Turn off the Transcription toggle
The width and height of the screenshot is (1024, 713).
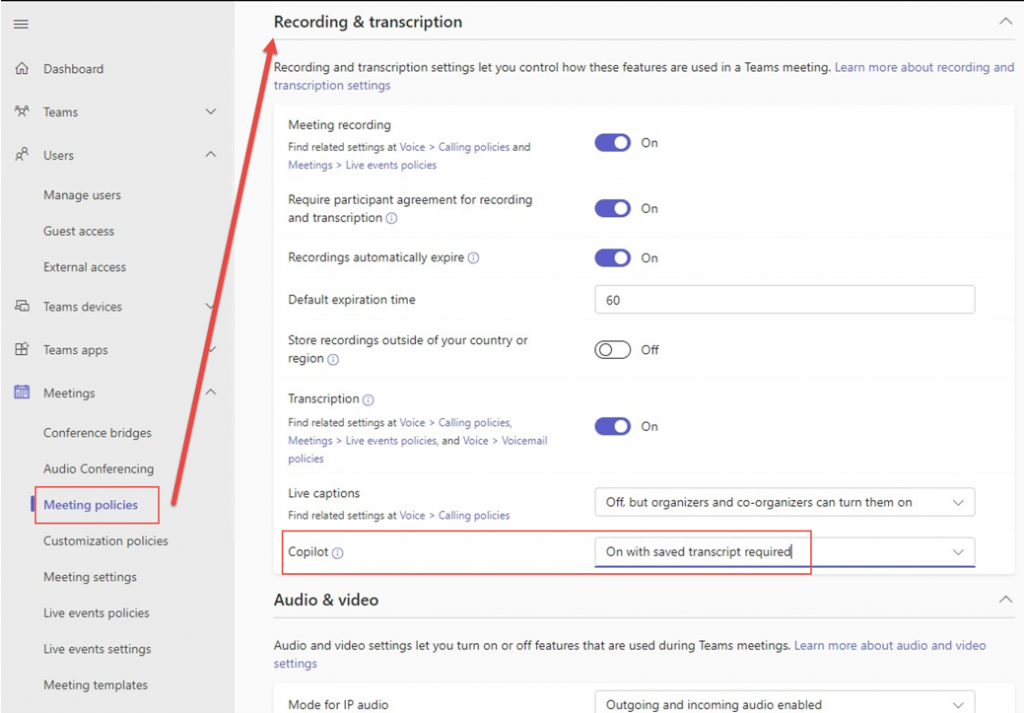pos(613,426)
